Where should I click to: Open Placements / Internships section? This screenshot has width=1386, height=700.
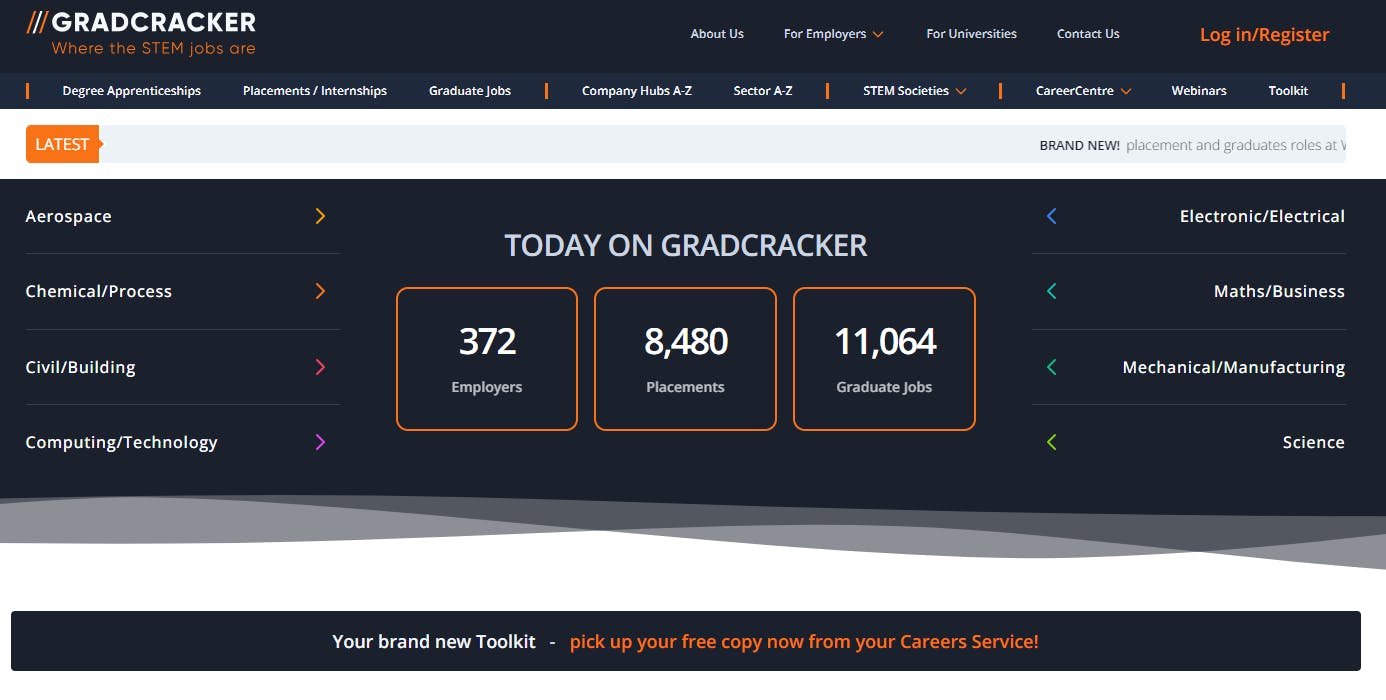click(315, 91)
